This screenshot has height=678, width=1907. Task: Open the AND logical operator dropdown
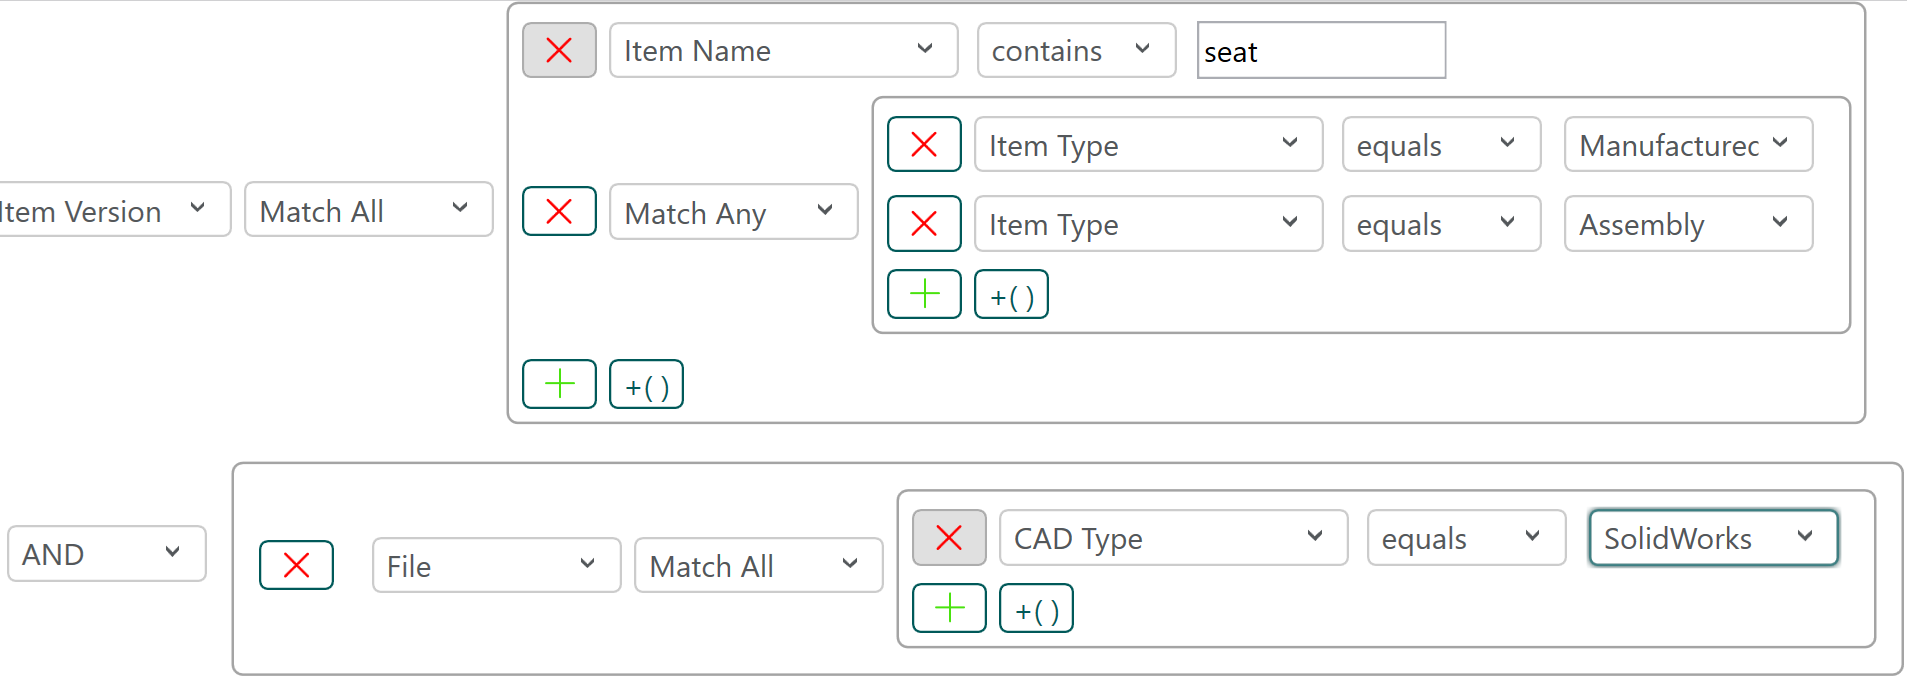pyautogui.click(x=106, y=554)
